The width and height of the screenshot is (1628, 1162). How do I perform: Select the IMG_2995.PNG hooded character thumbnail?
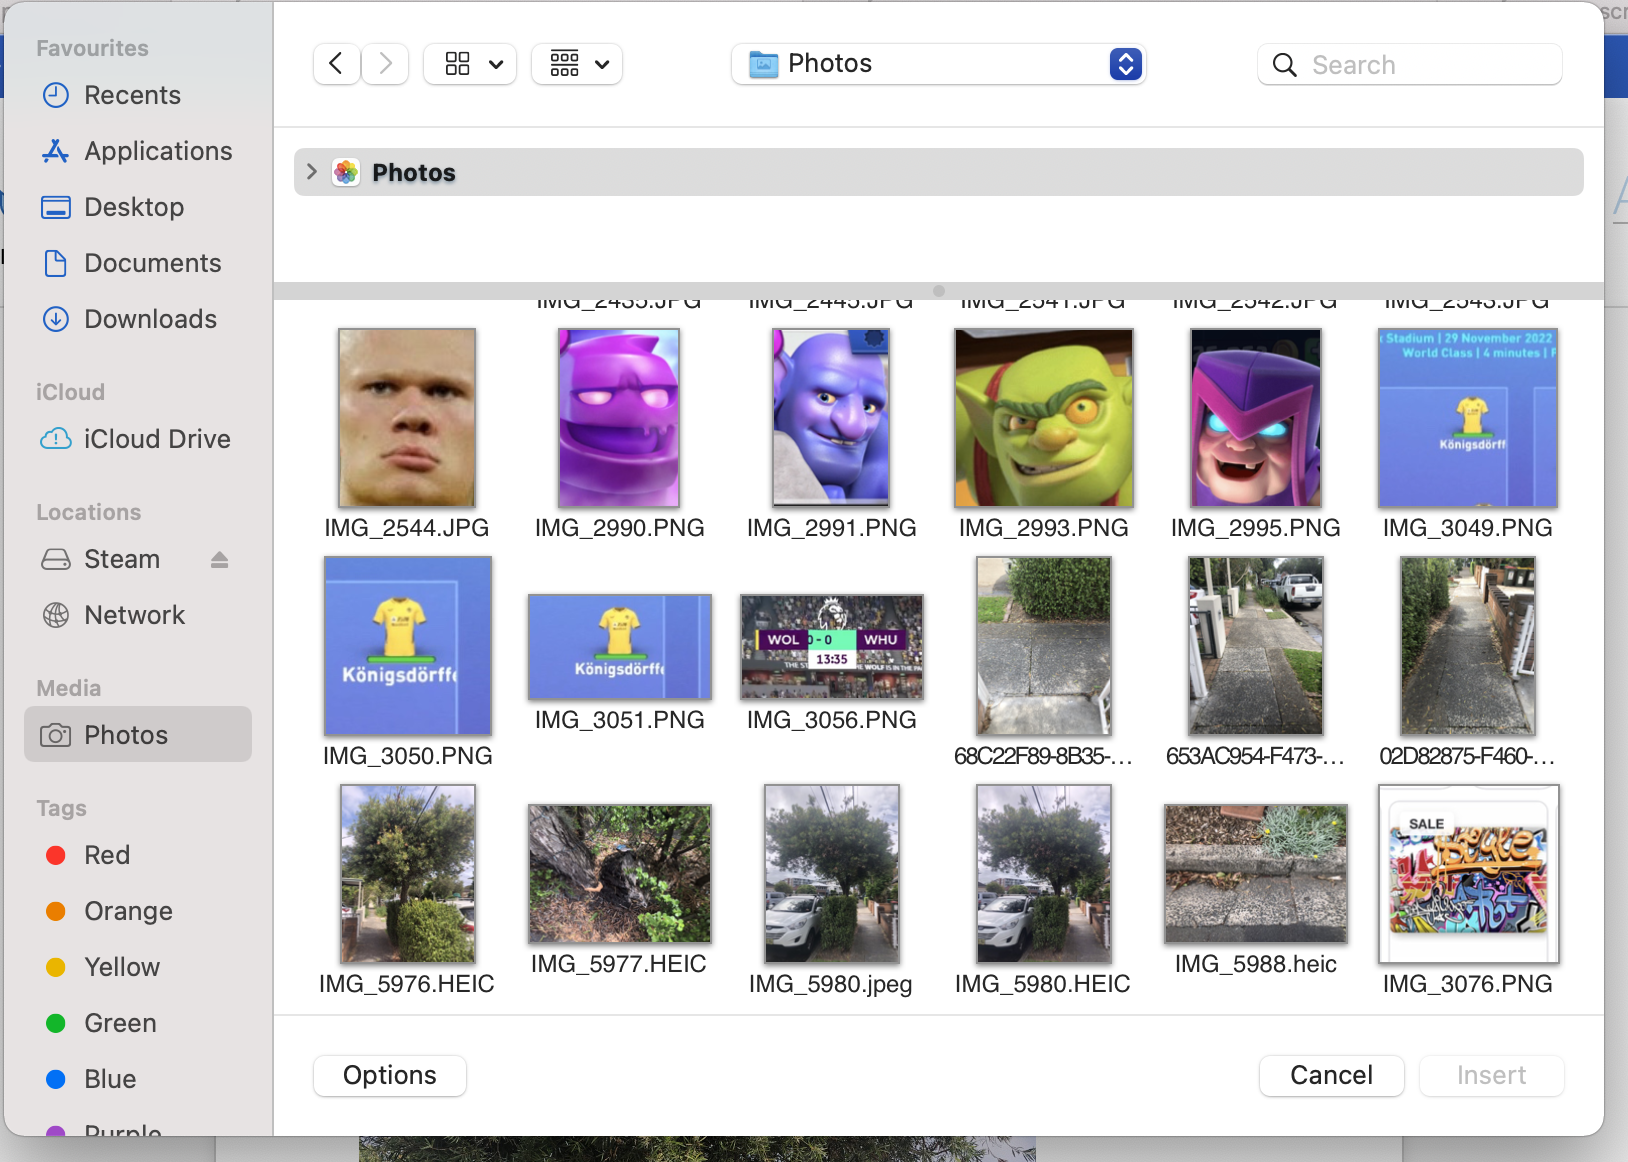tap(1256, 418)
